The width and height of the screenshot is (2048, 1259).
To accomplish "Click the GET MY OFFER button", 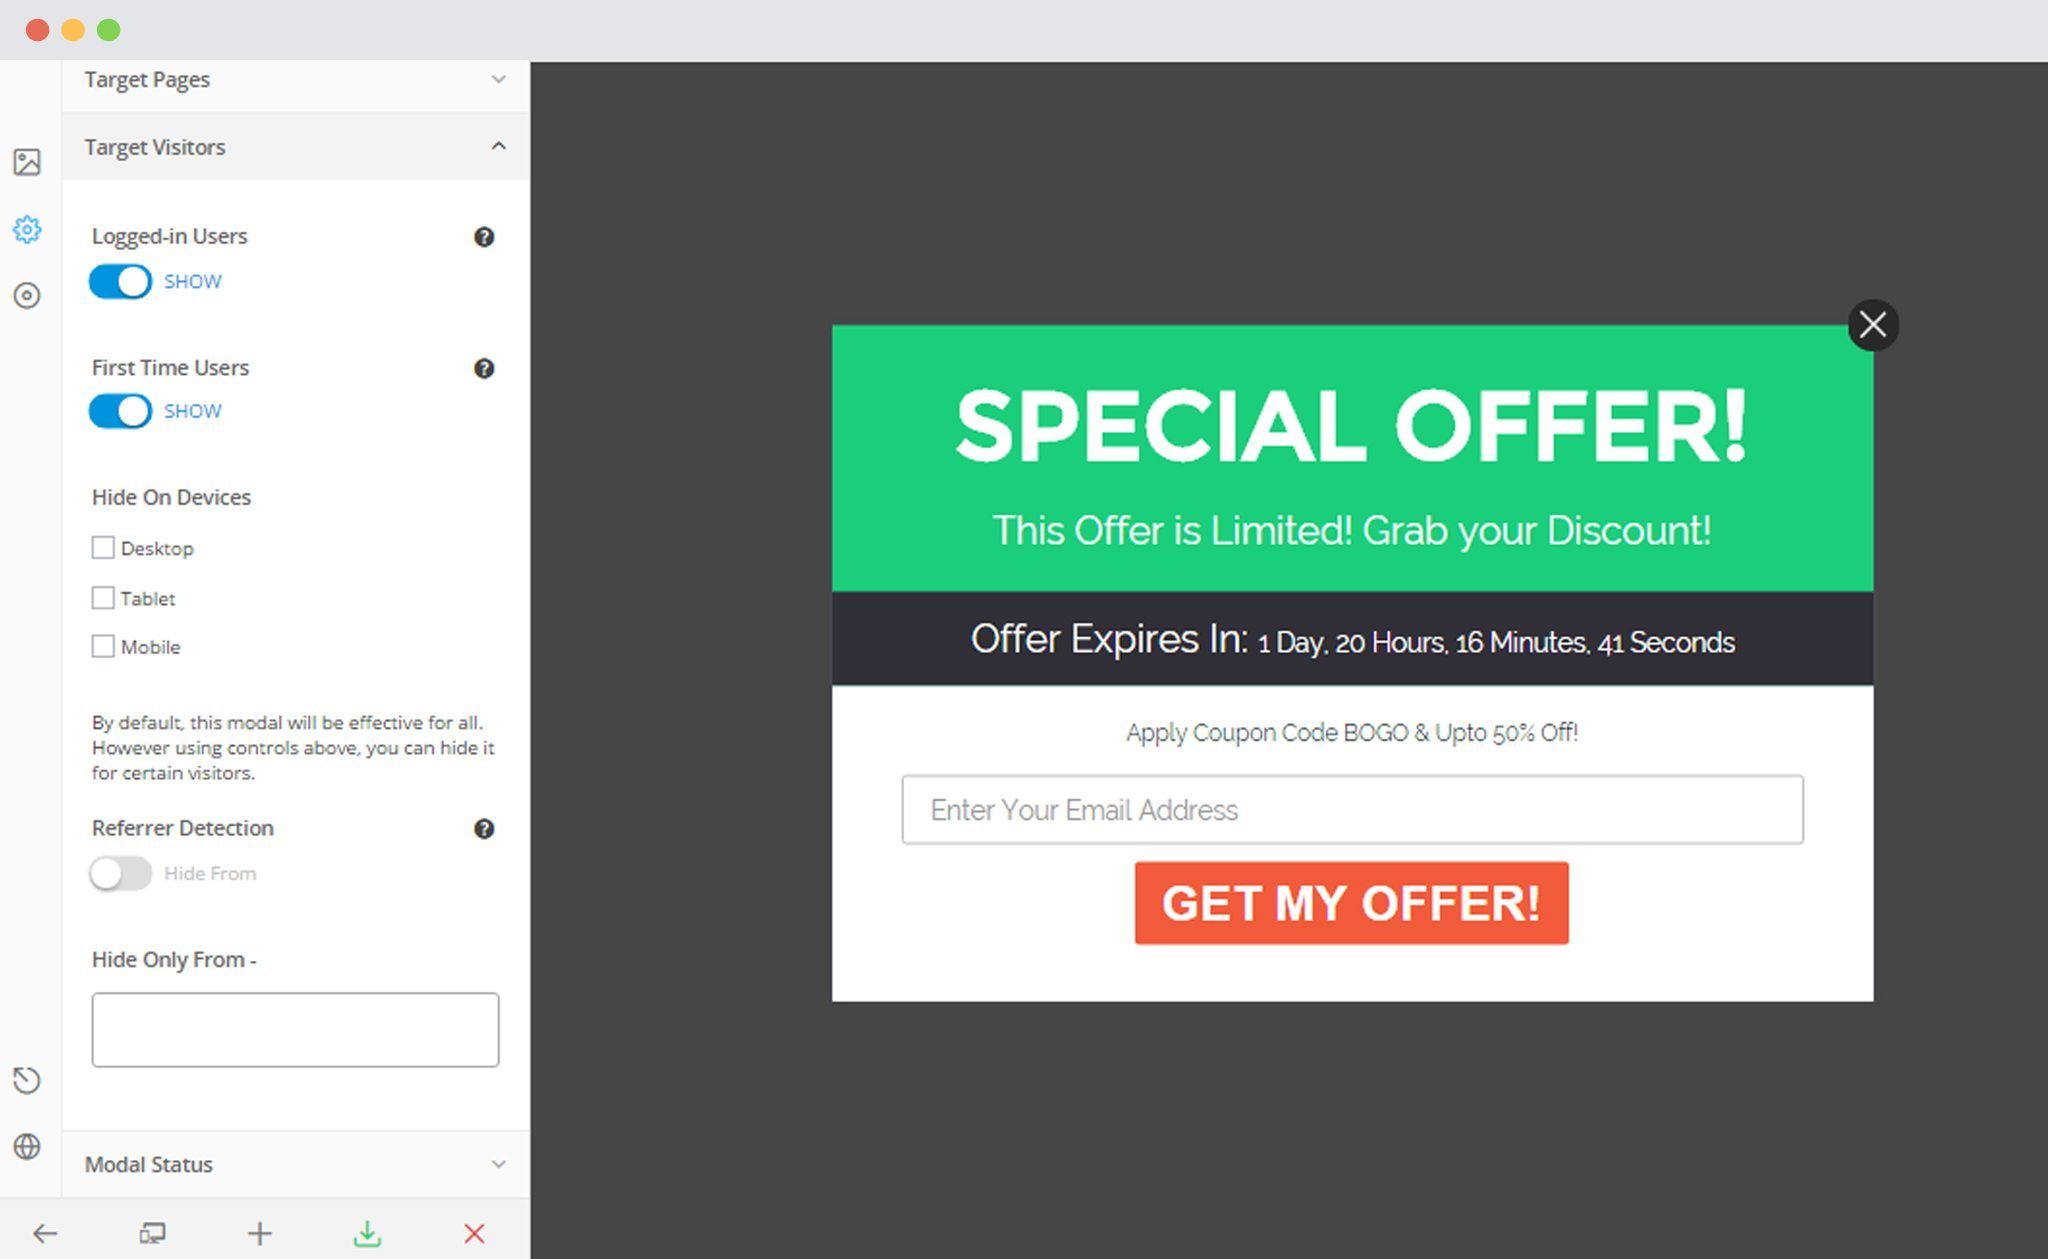I will (x=1349, y=902).
